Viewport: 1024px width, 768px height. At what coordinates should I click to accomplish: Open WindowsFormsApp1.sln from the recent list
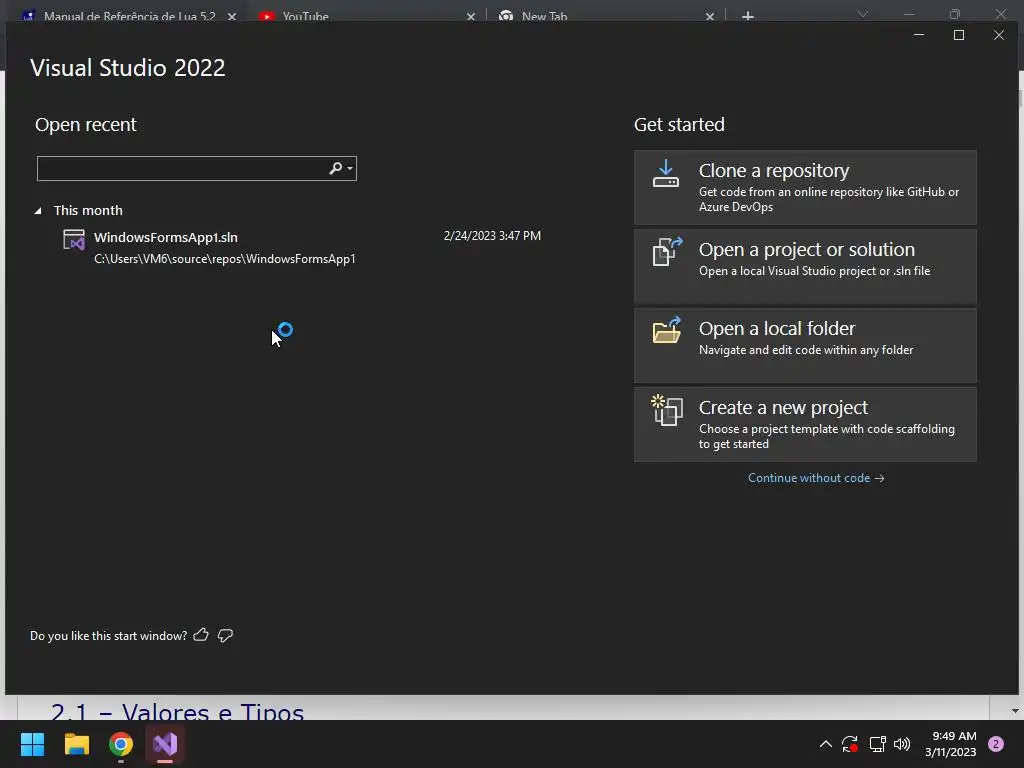coord(302,247)
